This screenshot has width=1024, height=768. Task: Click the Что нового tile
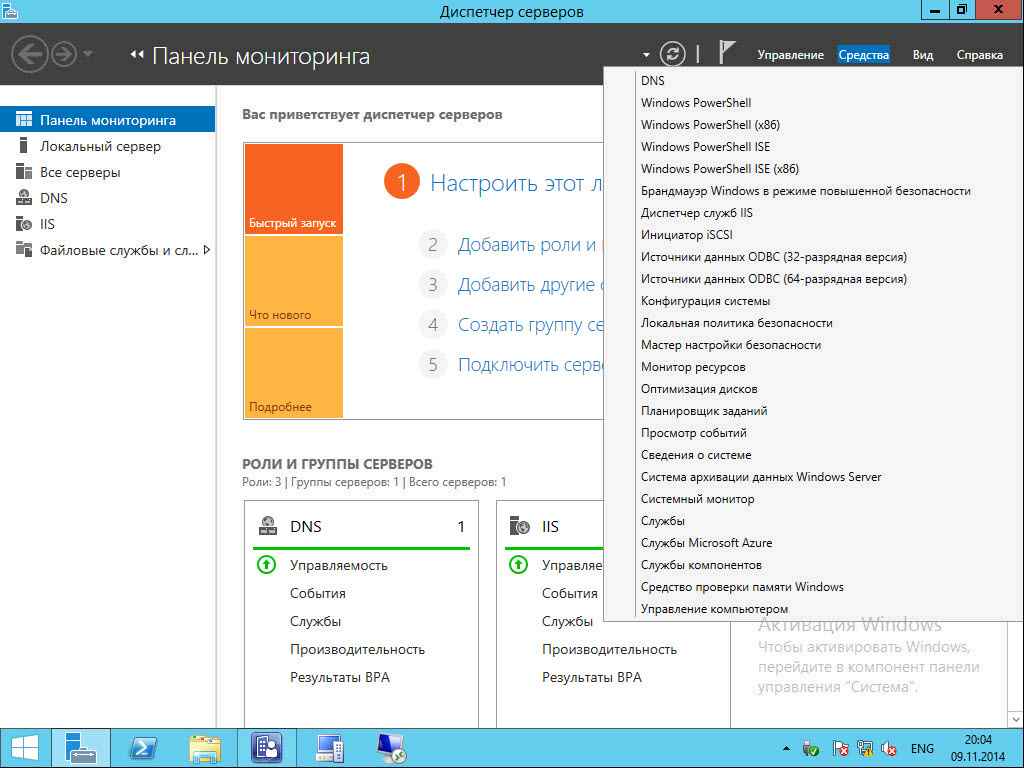tap(293, 281)
